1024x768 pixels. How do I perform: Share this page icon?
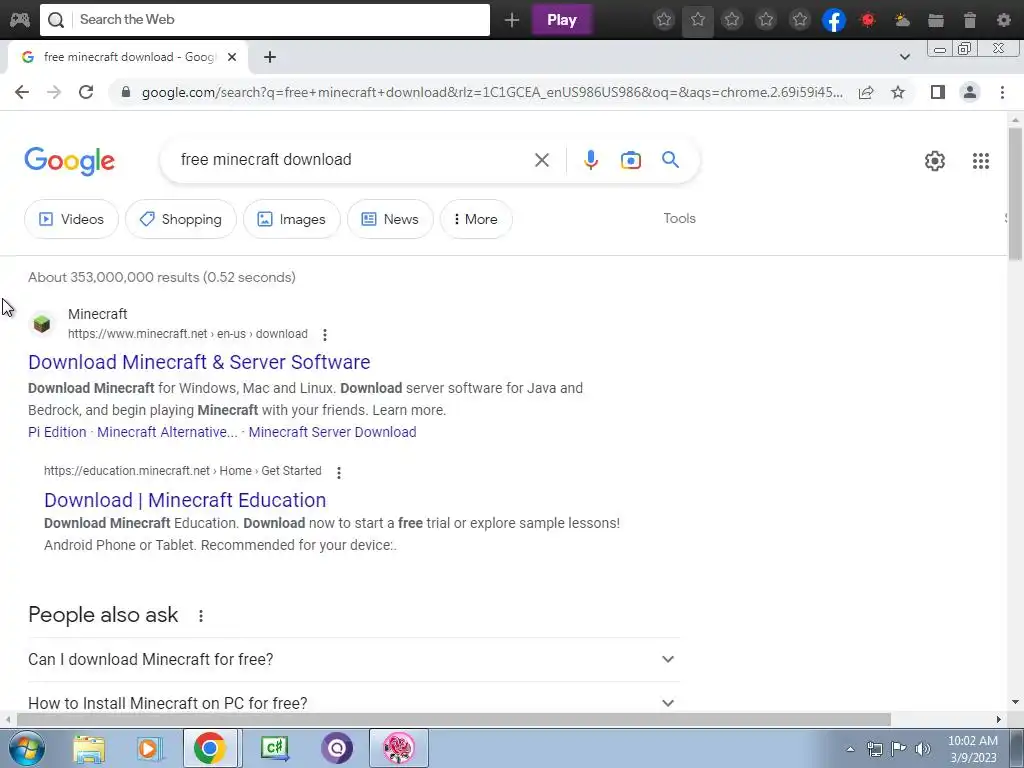tap(866, 92)
